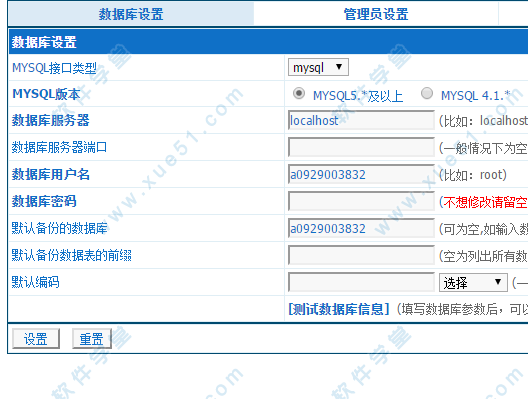The image size is (528, 399).
Task: Click the 默认备份的数据库 label text
Action: coord(60,228)
